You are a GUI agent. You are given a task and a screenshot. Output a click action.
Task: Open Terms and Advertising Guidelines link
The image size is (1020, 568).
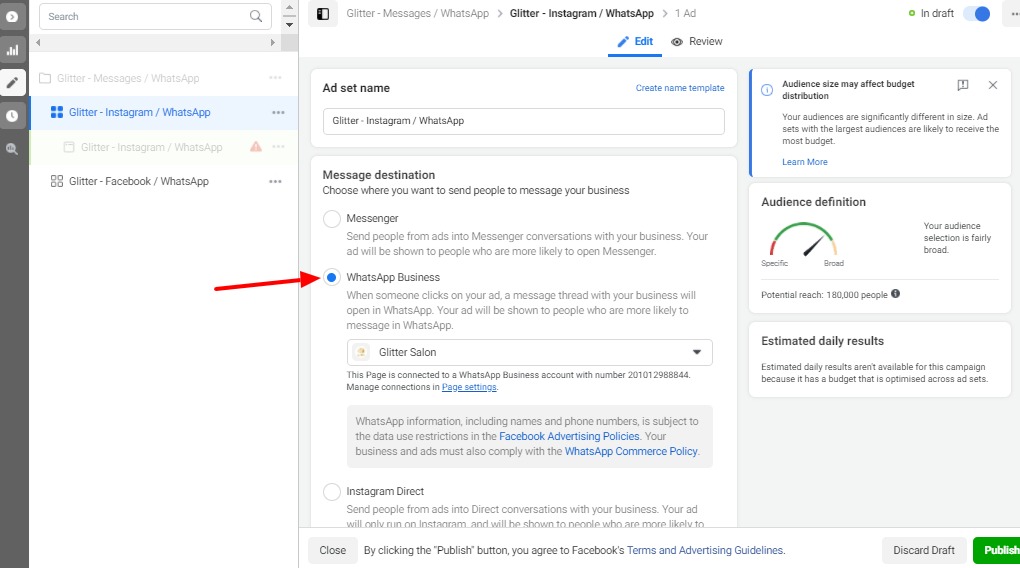(705, 550)
